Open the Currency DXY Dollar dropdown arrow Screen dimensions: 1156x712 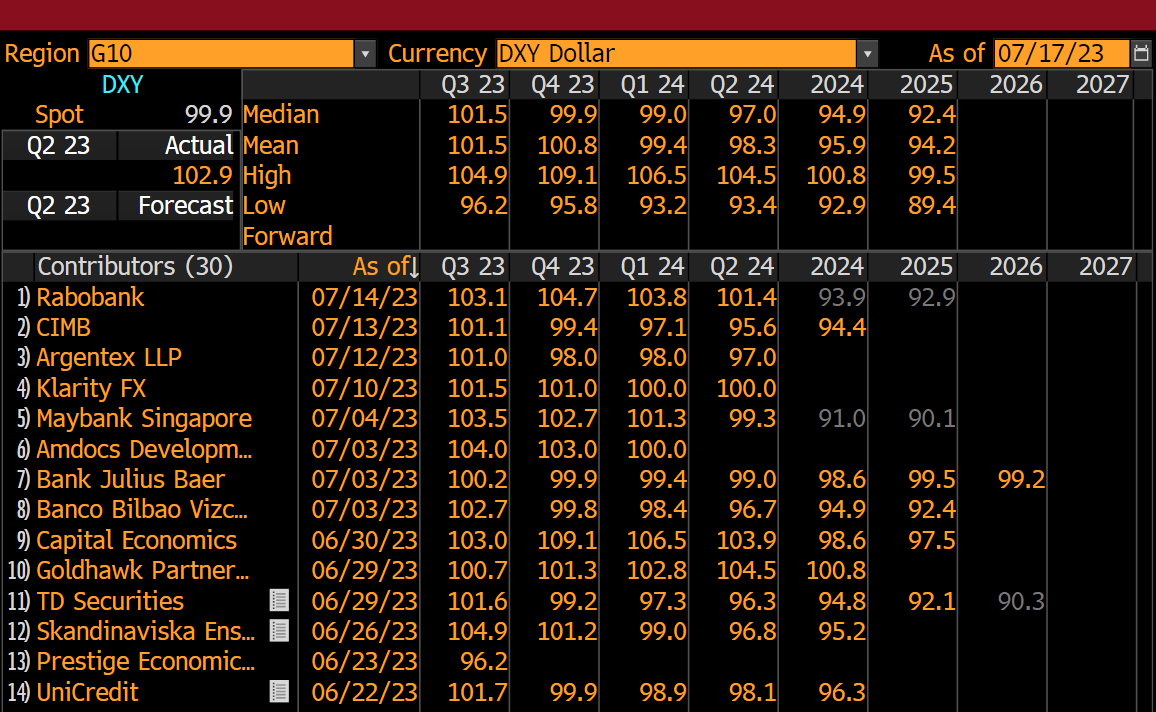pyautogui.click(x=867, y=54)
